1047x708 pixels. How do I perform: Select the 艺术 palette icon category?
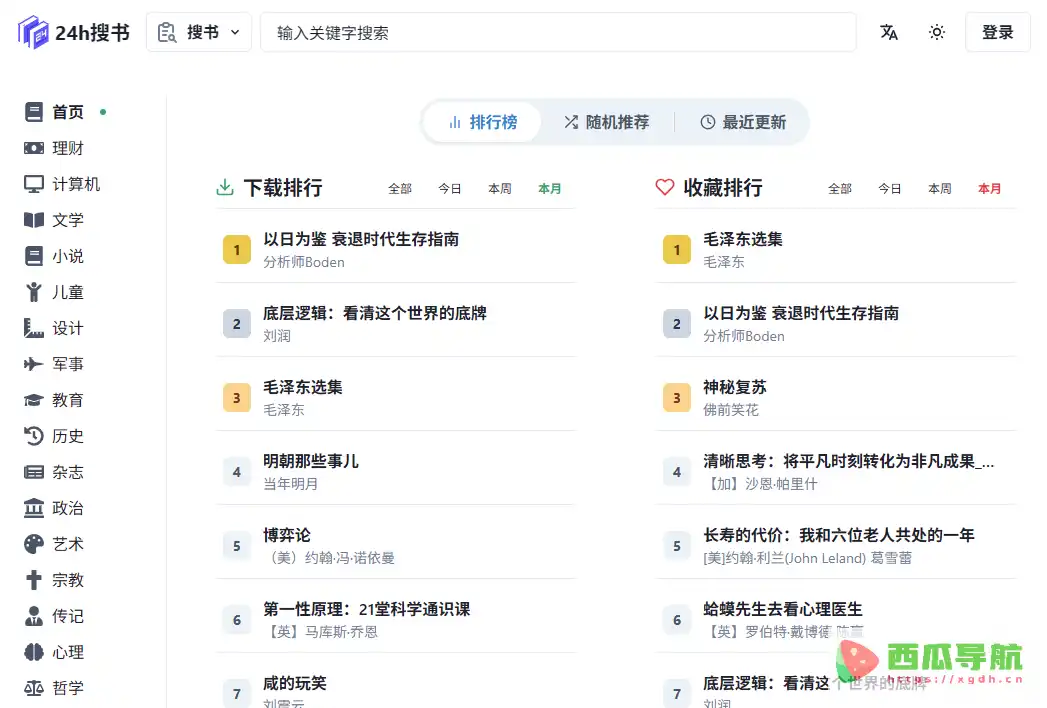coord(33,544)
